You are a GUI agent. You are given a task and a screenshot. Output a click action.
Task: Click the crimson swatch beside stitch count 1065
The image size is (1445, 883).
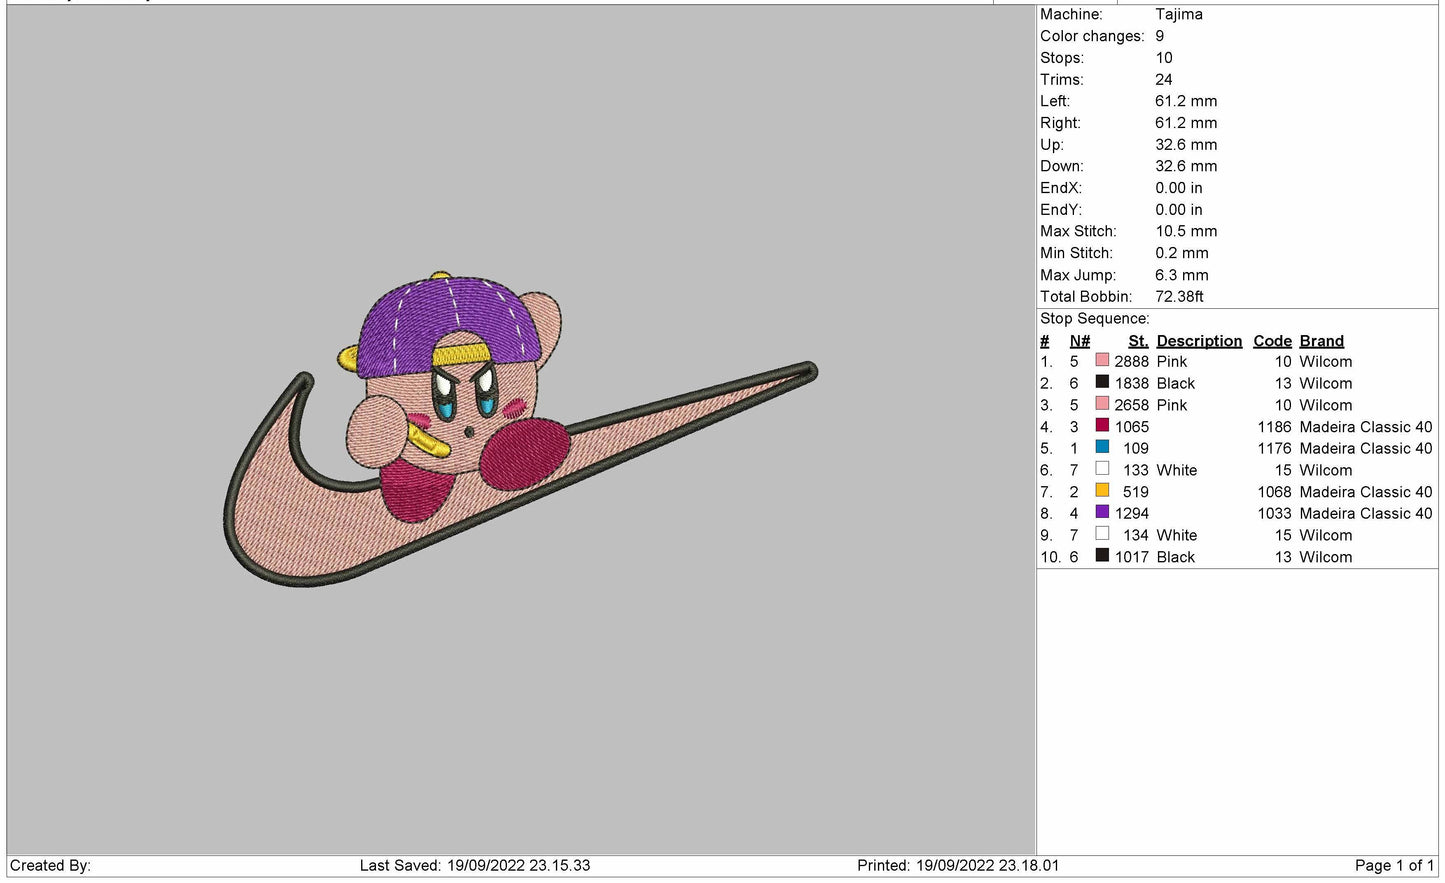coord(1102,426)
